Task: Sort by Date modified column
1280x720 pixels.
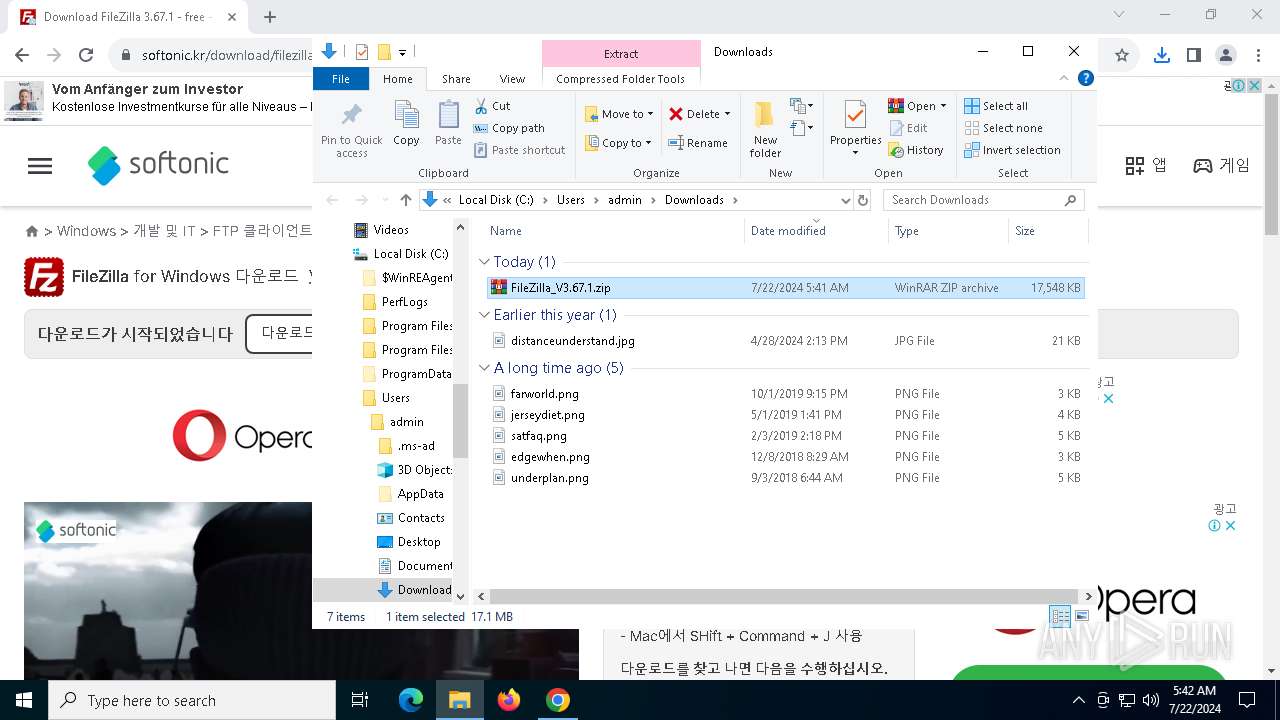Action: pos(815,231)
